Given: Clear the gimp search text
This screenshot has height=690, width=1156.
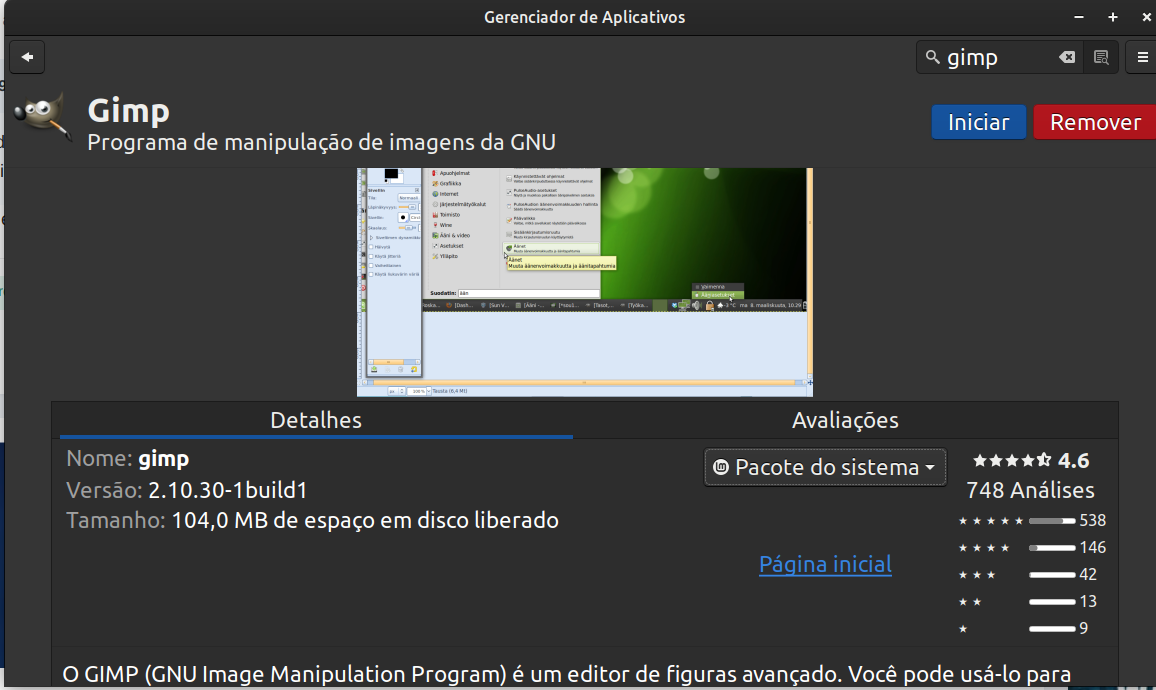Looking at the screenshot, I should point(1067,57).
